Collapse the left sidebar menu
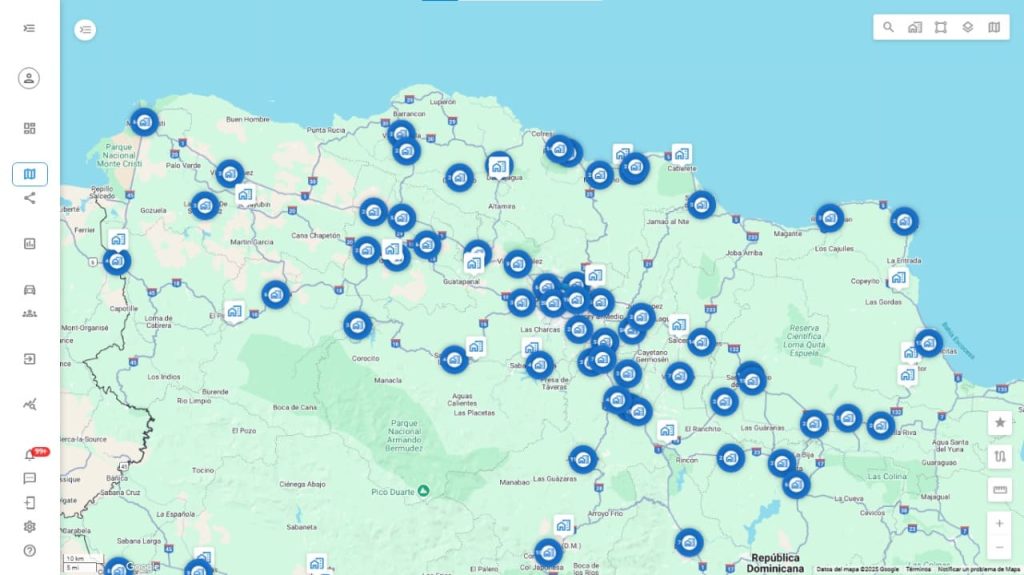Viewport: 1024px width, 575px height. [29, 28]
